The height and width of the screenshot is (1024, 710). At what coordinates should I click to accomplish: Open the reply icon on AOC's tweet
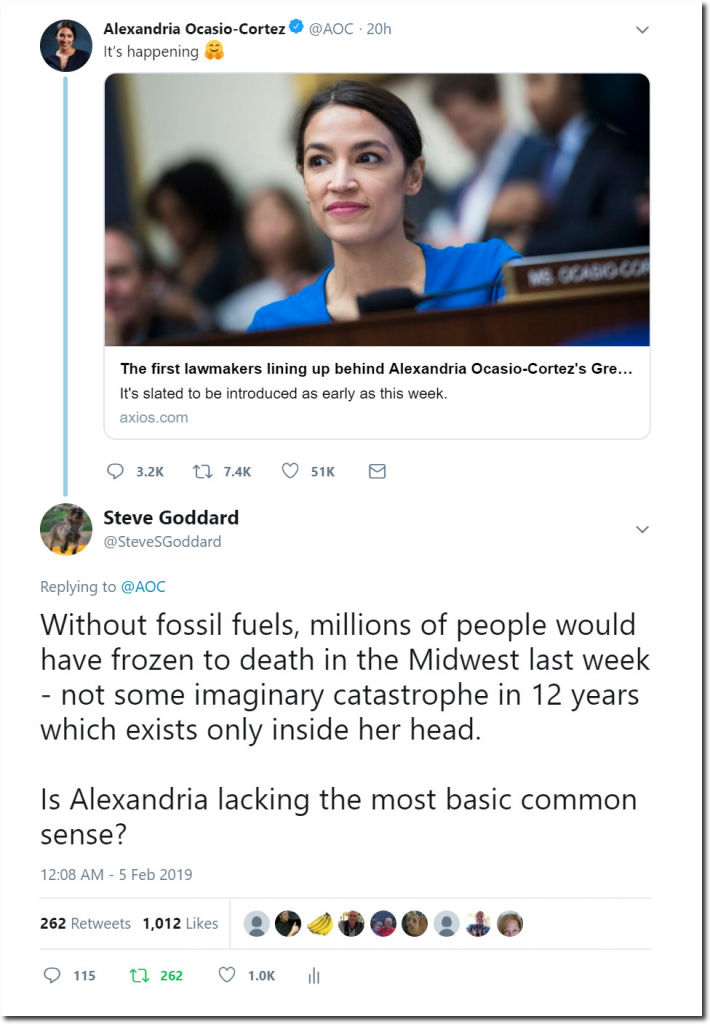[x=115, y=471]
